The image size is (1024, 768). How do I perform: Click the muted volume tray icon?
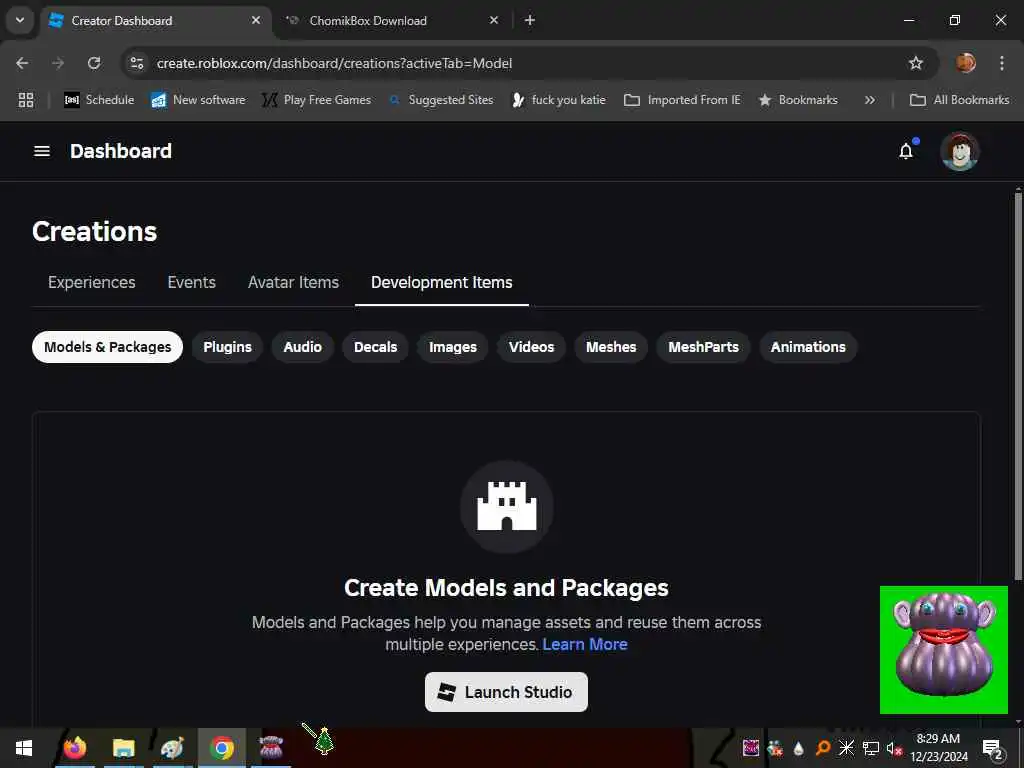[x=894, y=748]
